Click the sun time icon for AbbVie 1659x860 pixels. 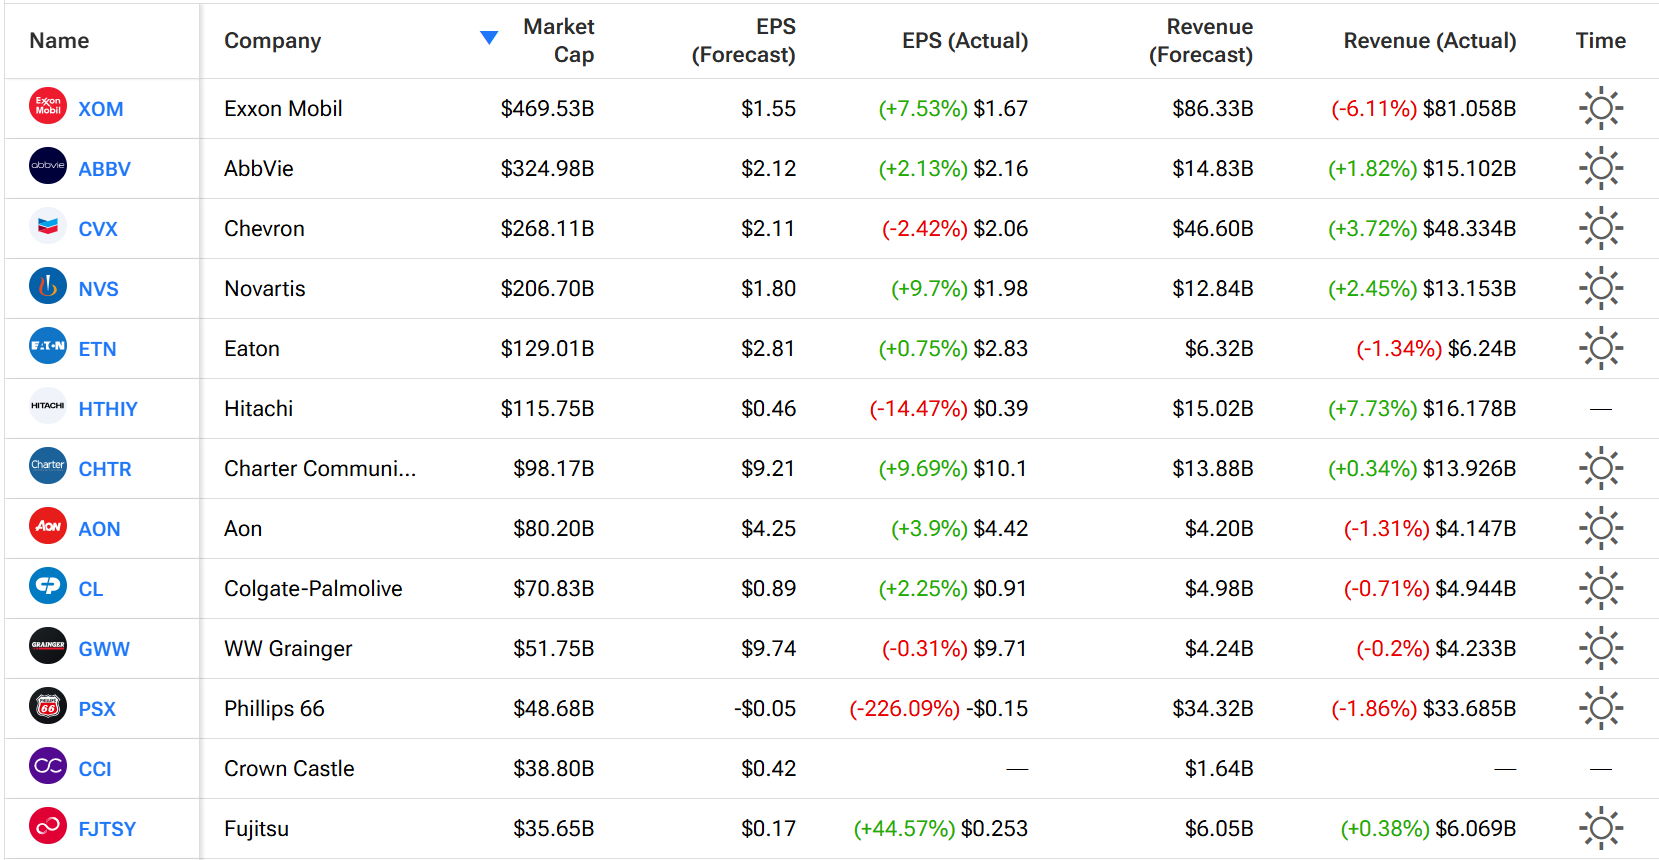pyautogui.click(x=1601, y=168)
